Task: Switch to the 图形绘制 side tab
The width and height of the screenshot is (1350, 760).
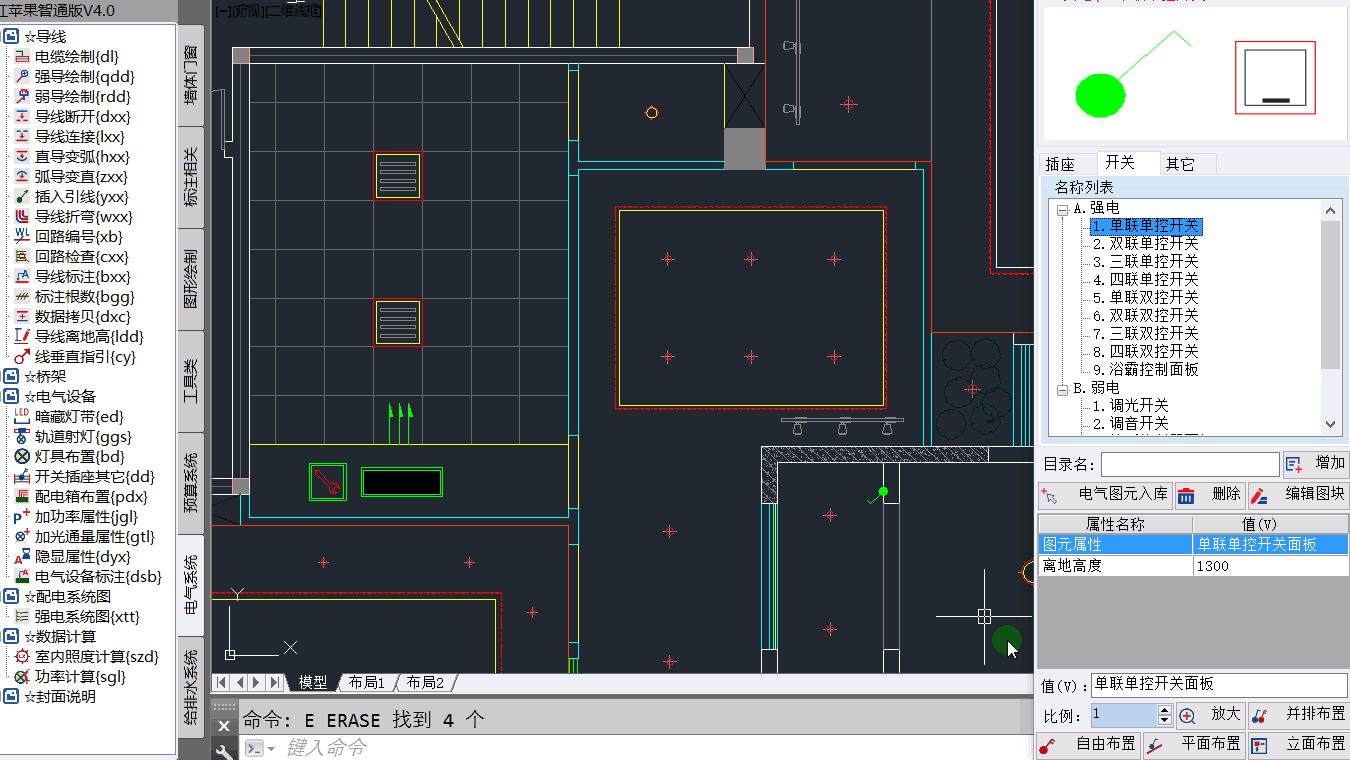Action: coord(191,279)
